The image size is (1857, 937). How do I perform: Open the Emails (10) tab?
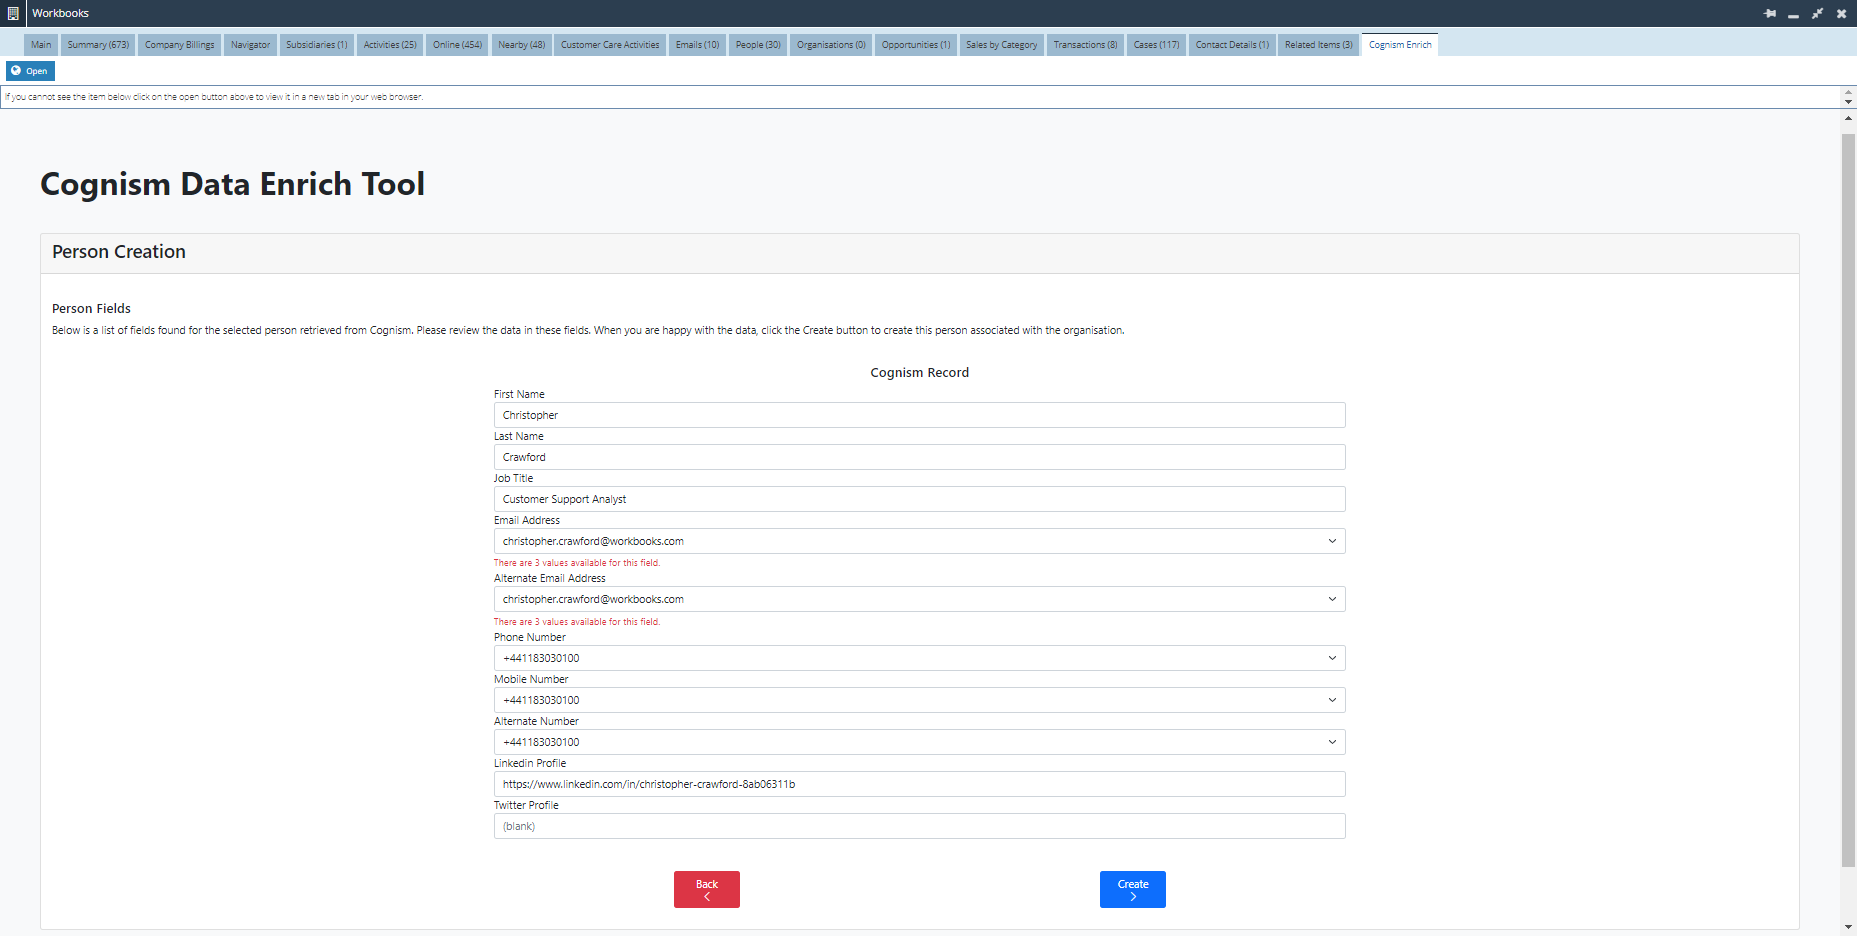click(x=698, y=45)
